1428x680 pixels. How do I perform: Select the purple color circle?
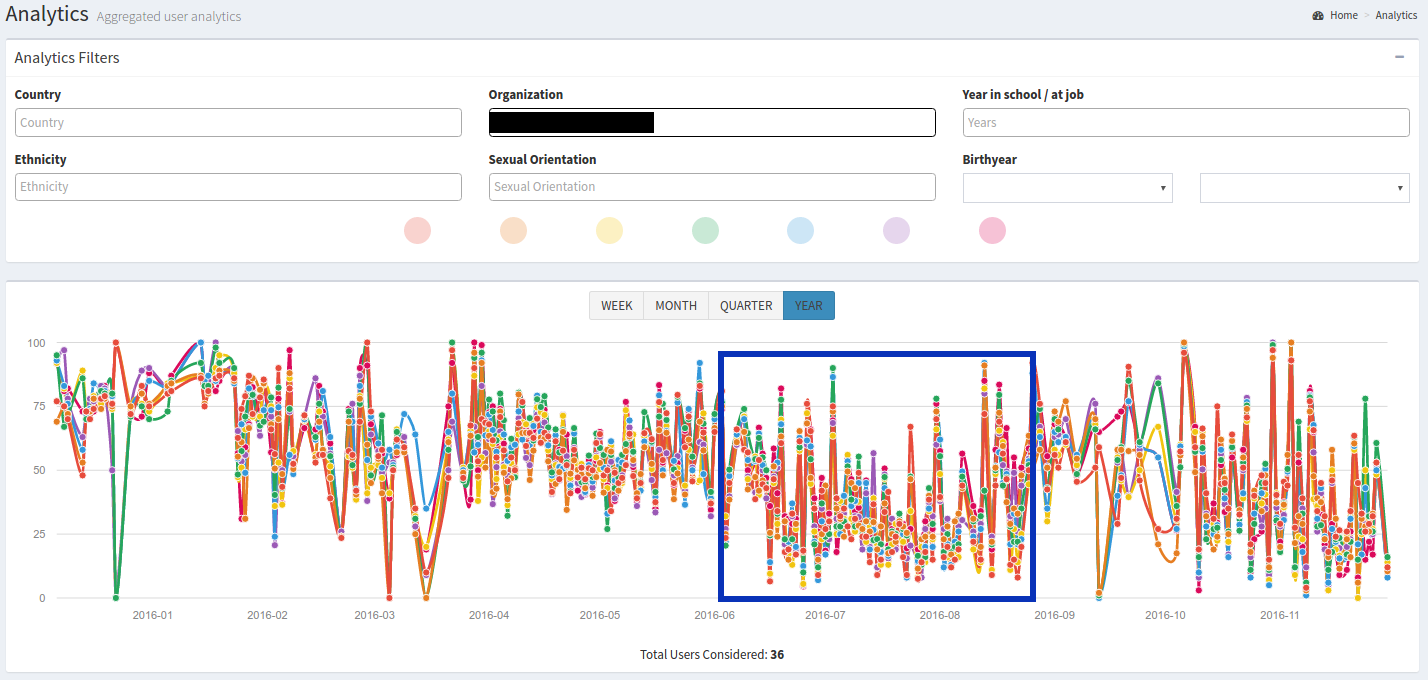(896, 230)
